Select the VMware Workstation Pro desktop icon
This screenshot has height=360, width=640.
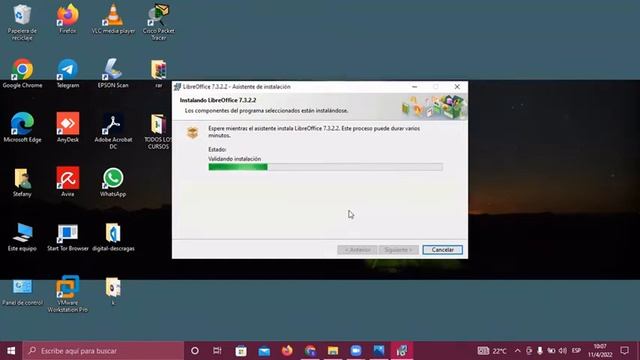point(68,294)
